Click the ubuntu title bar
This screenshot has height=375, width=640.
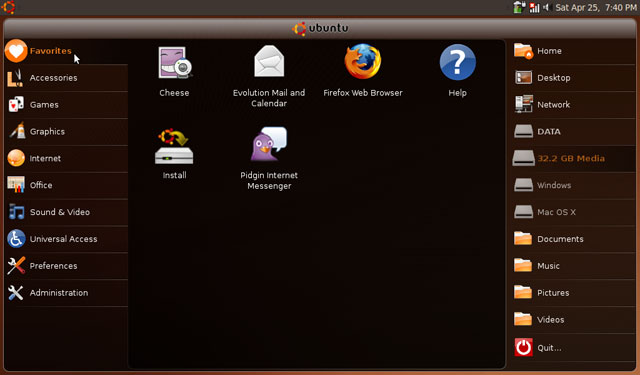coord(320,28)
